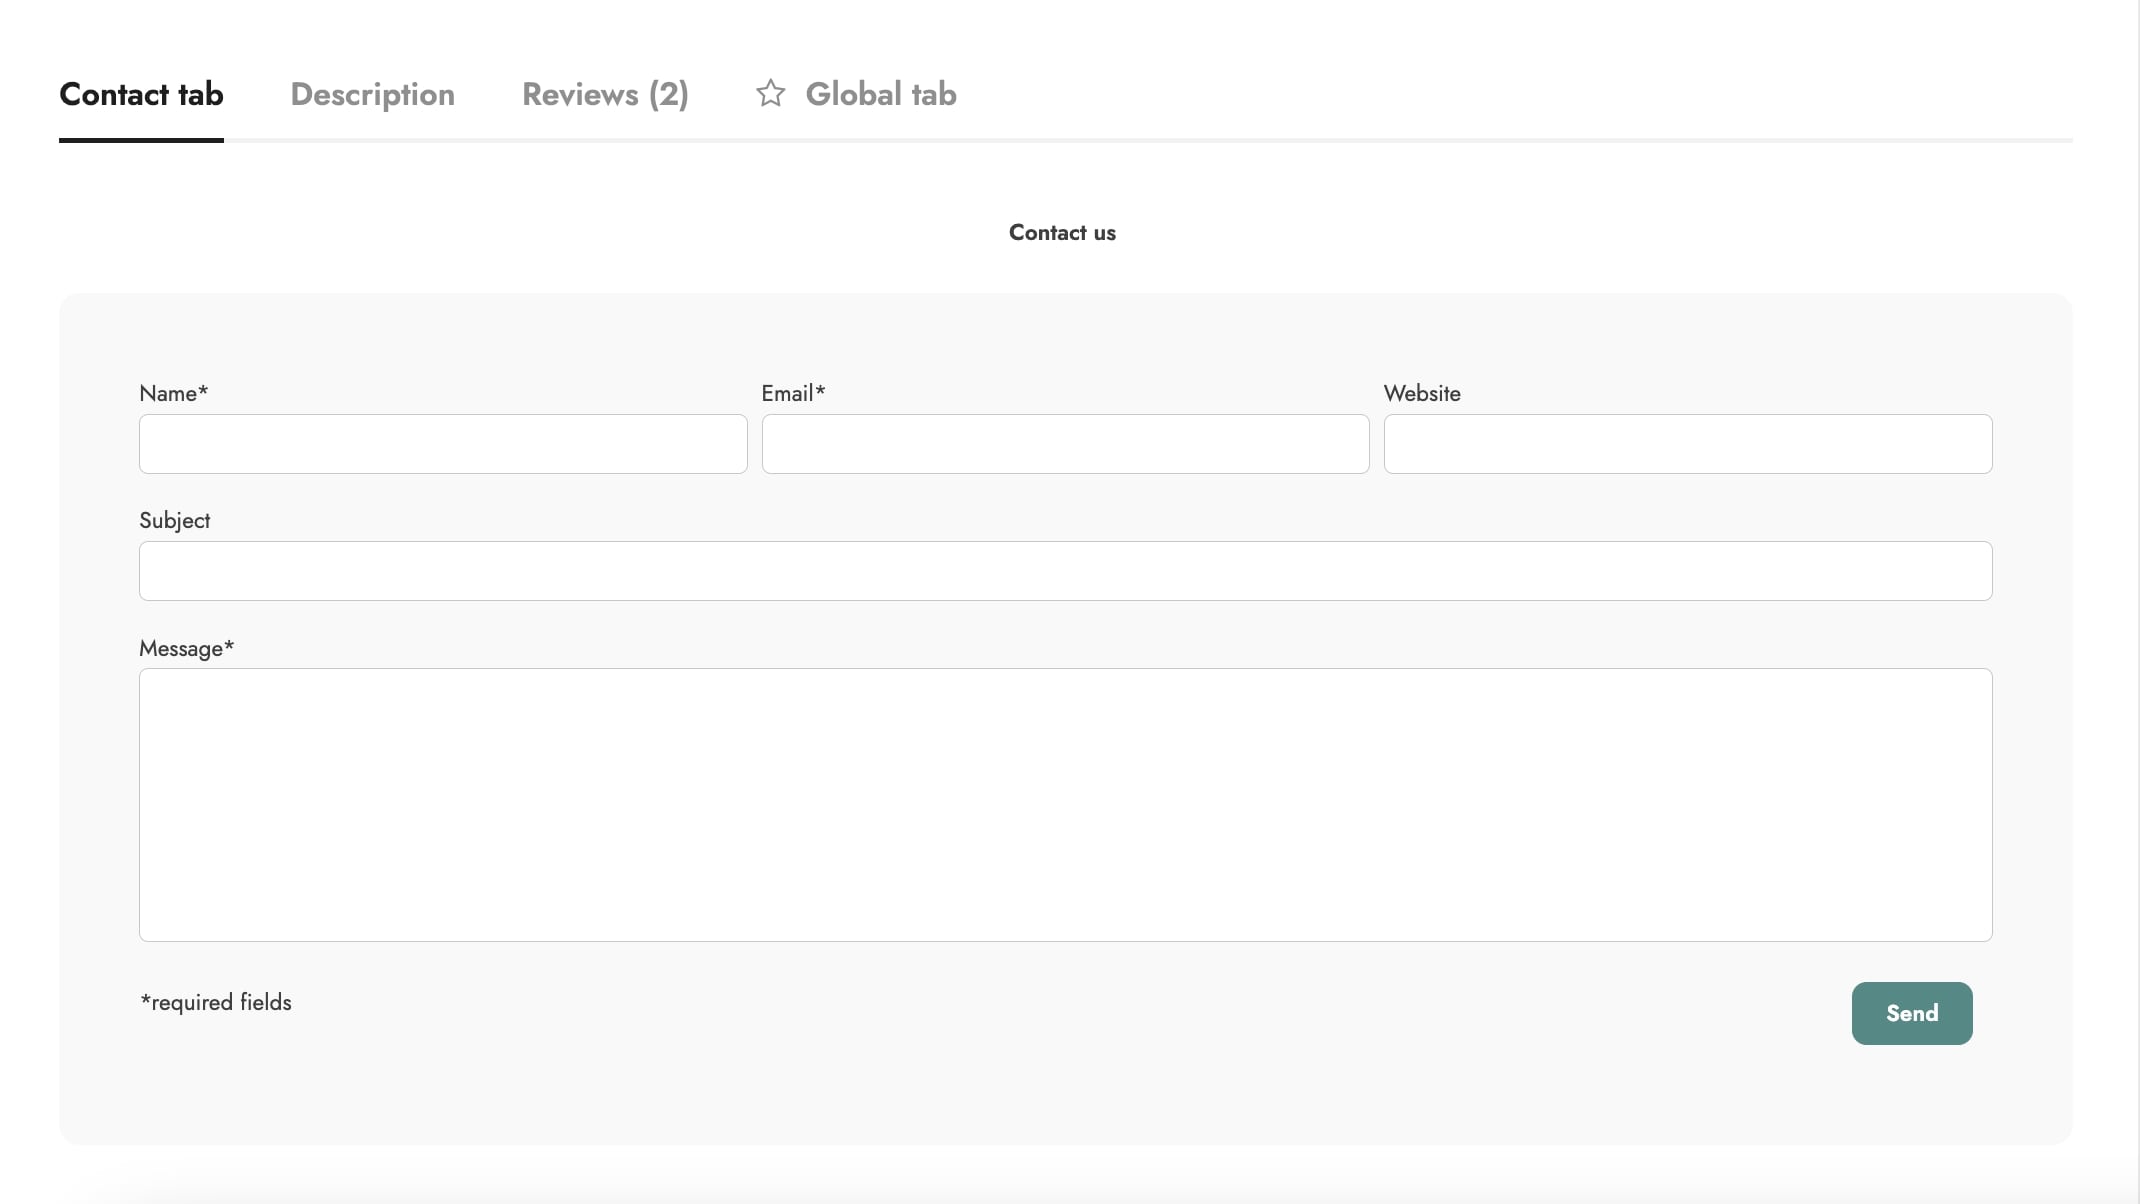Switch to the Description tab

click(372, 94)
